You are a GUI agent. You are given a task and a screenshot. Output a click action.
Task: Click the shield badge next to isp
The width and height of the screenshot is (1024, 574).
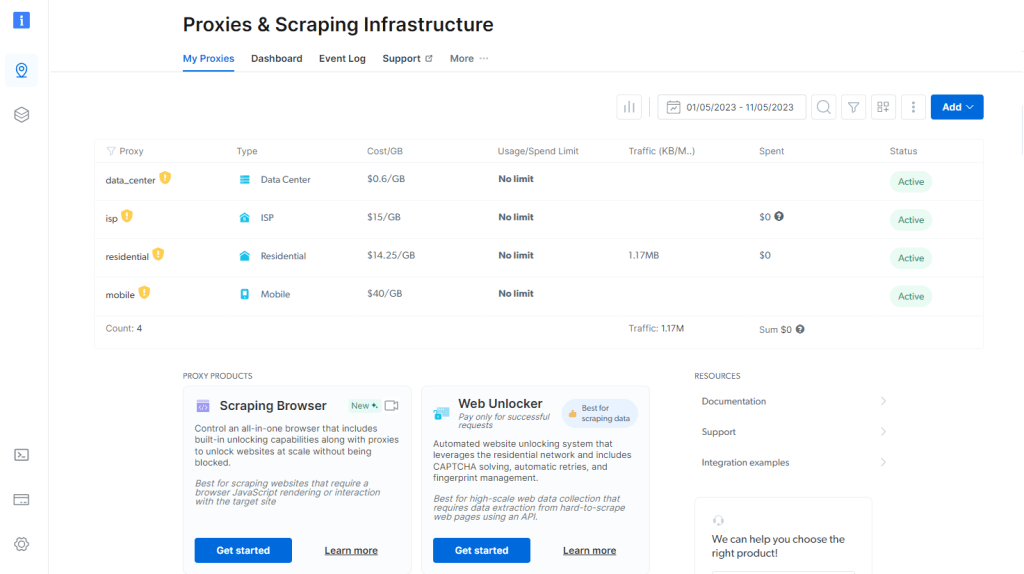[x=127, y=216]
